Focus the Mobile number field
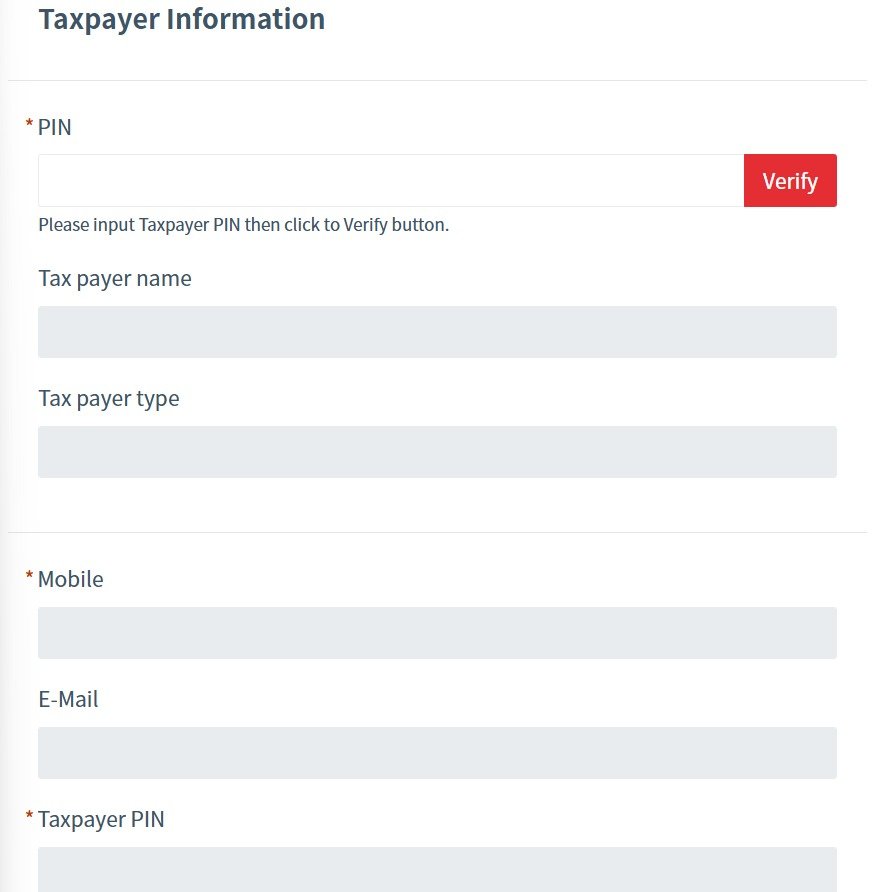This screenshot has height=892, width=875. point(437,632)
